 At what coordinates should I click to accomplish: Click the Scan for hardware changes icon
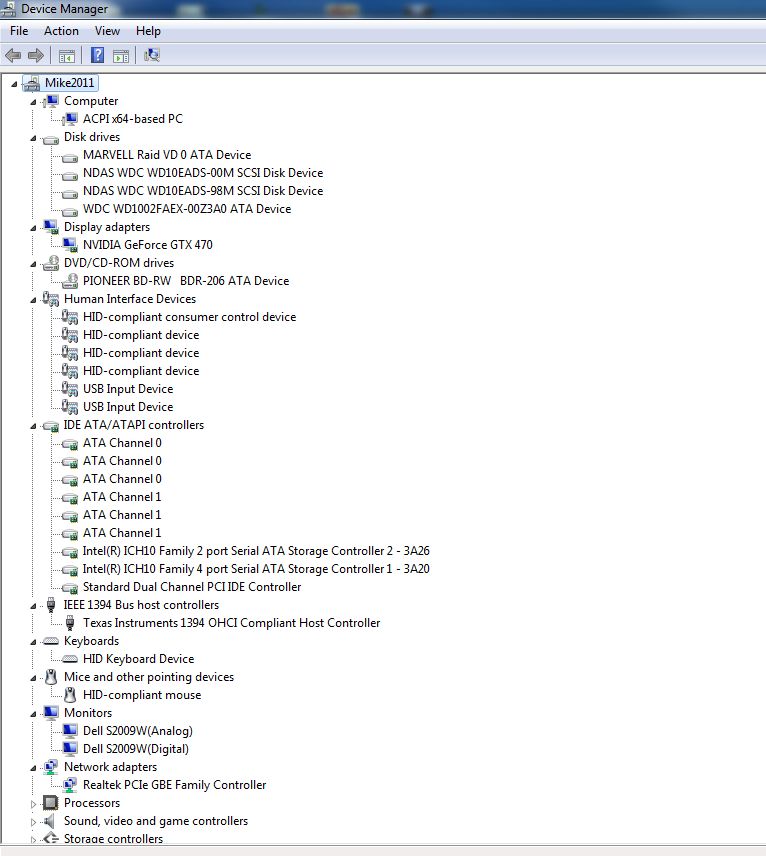(x=151, y=55)
